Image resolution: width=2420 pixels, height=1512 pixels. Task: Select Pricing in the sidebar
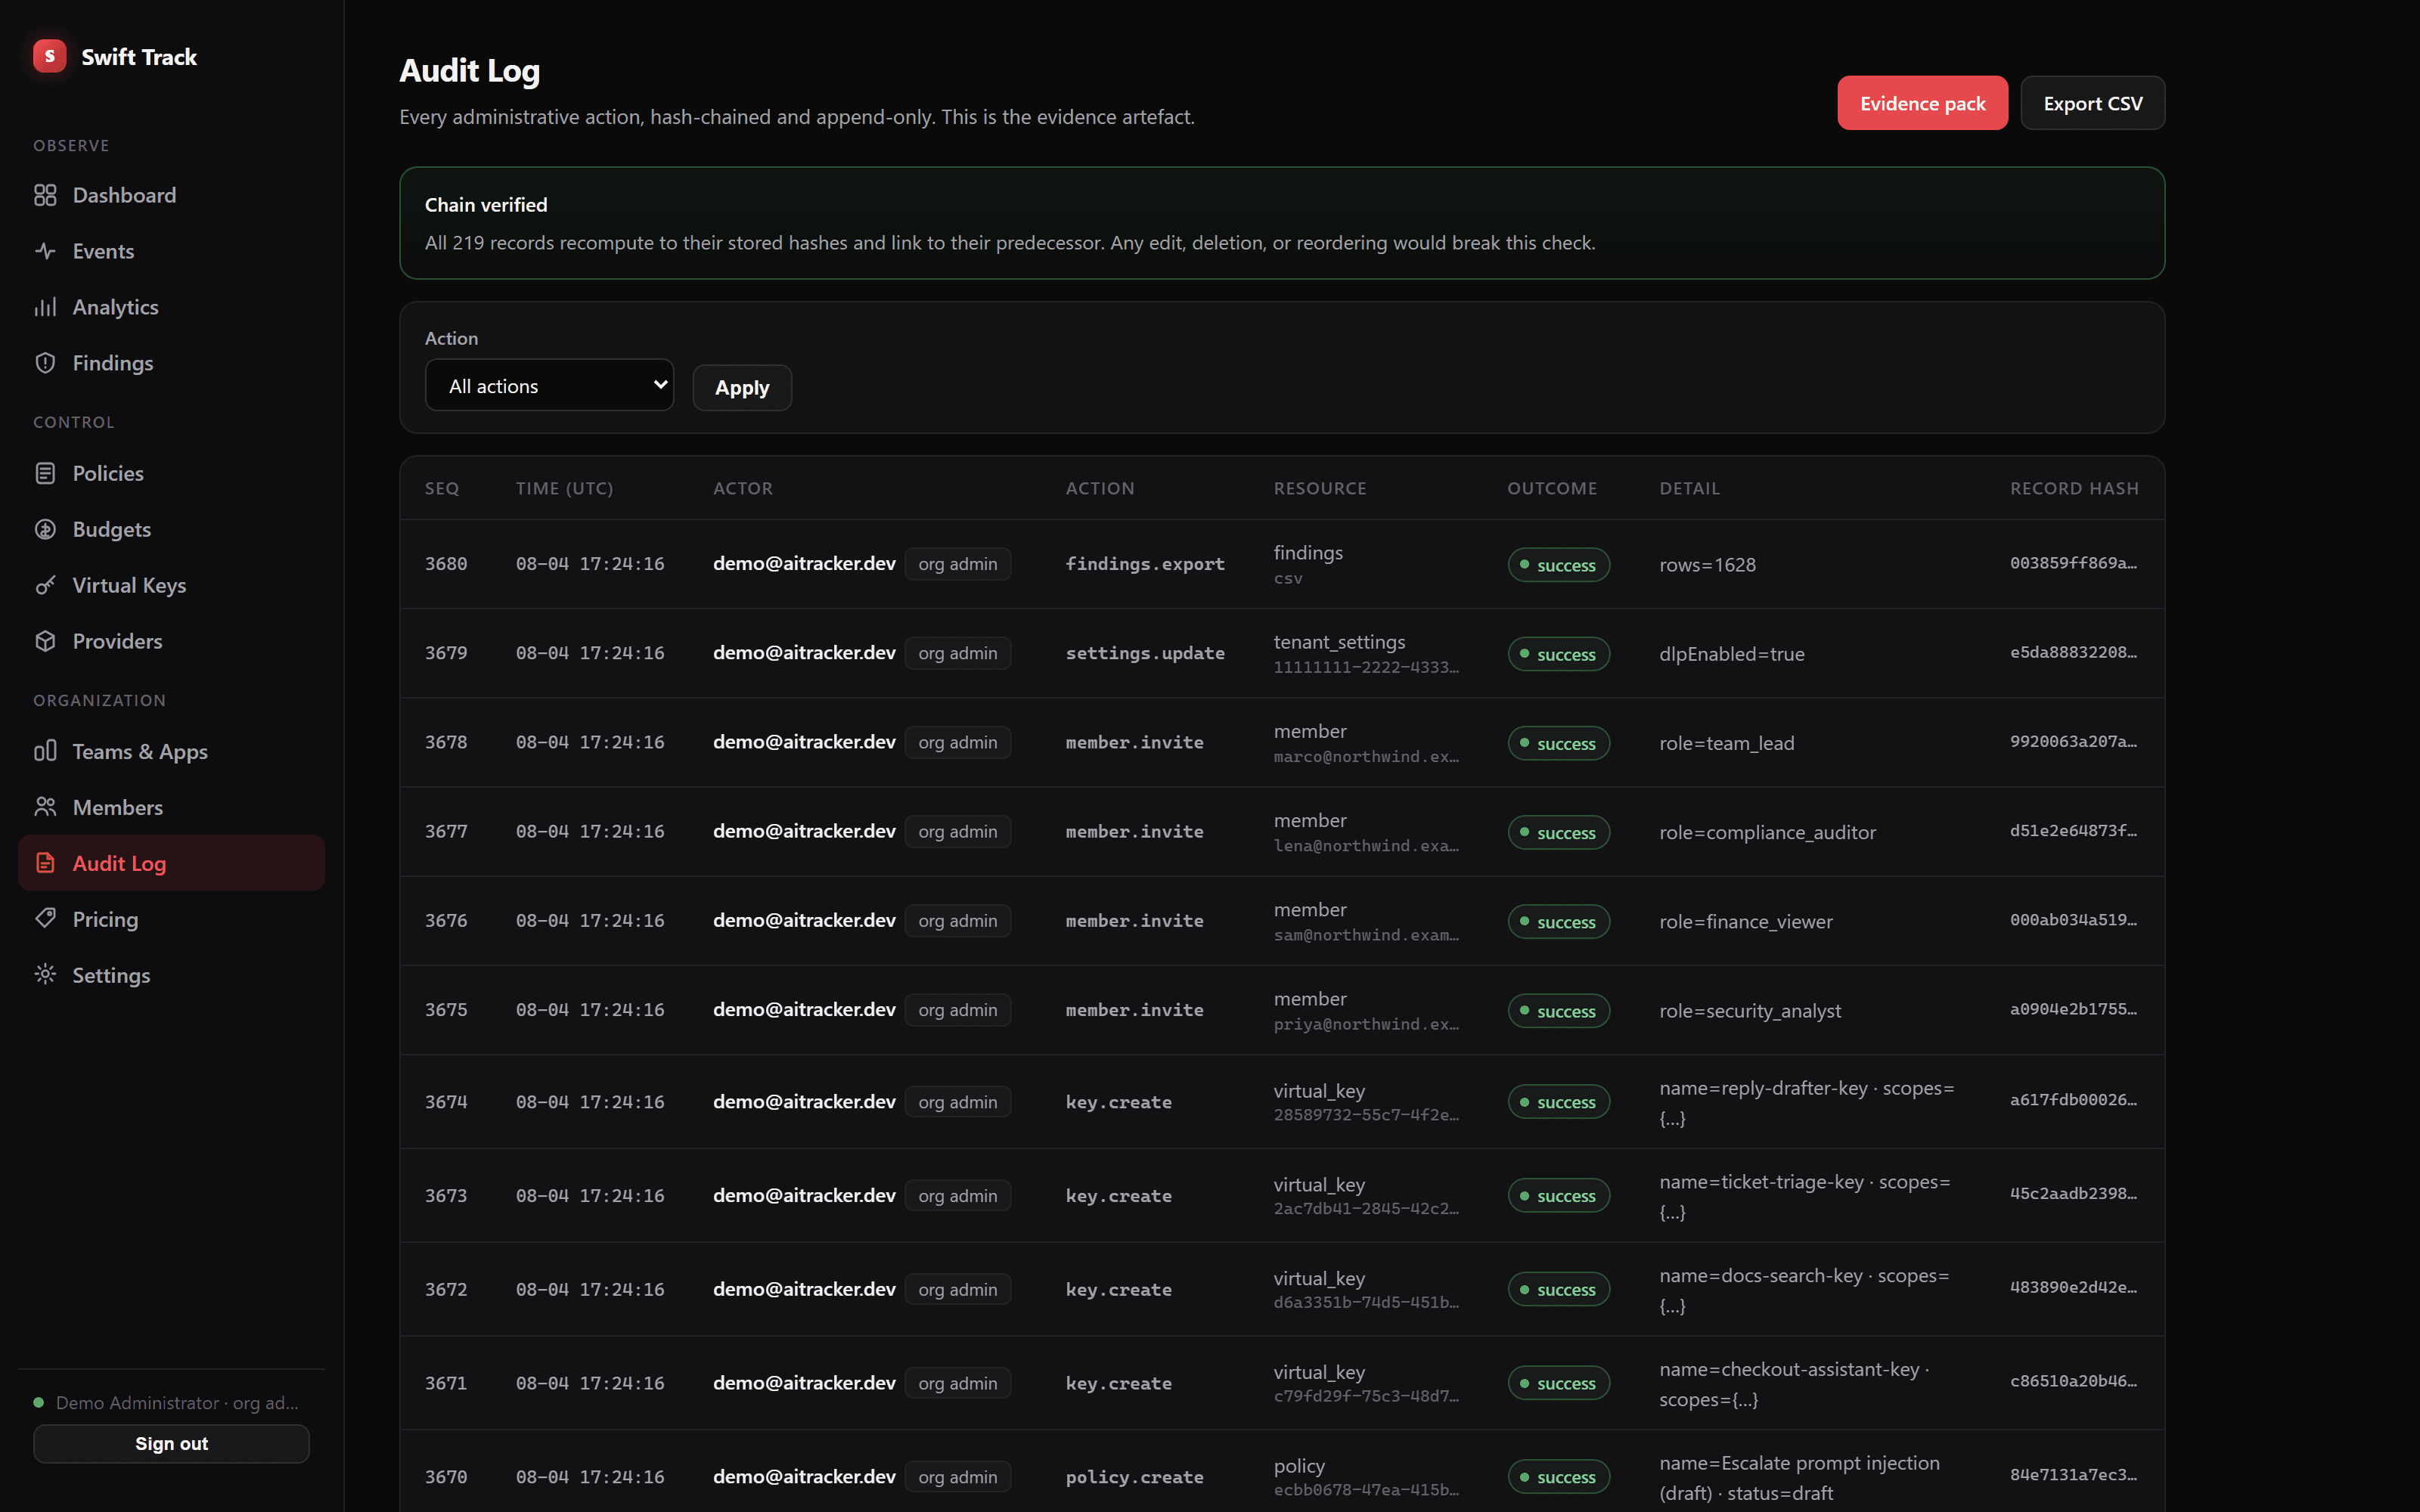coord(171,919)
